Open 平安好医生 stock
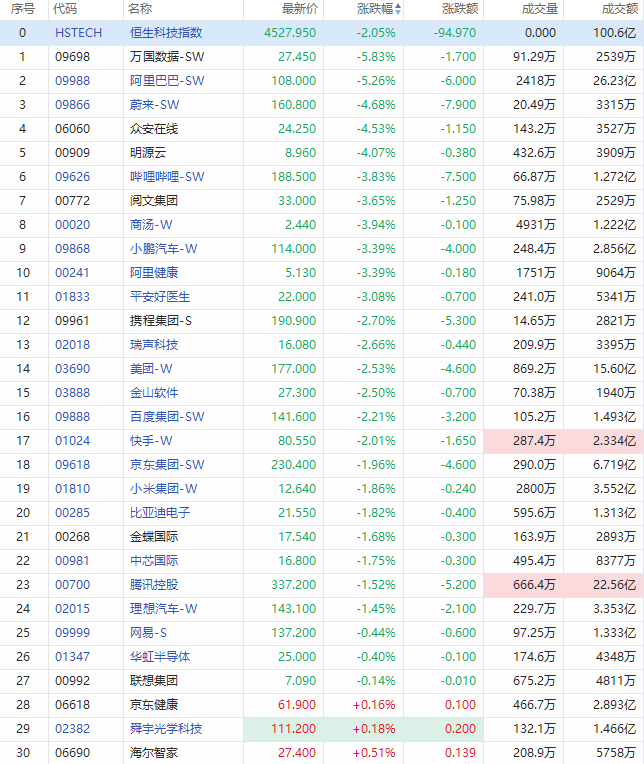Screen dimensions: 644x764 160,296
